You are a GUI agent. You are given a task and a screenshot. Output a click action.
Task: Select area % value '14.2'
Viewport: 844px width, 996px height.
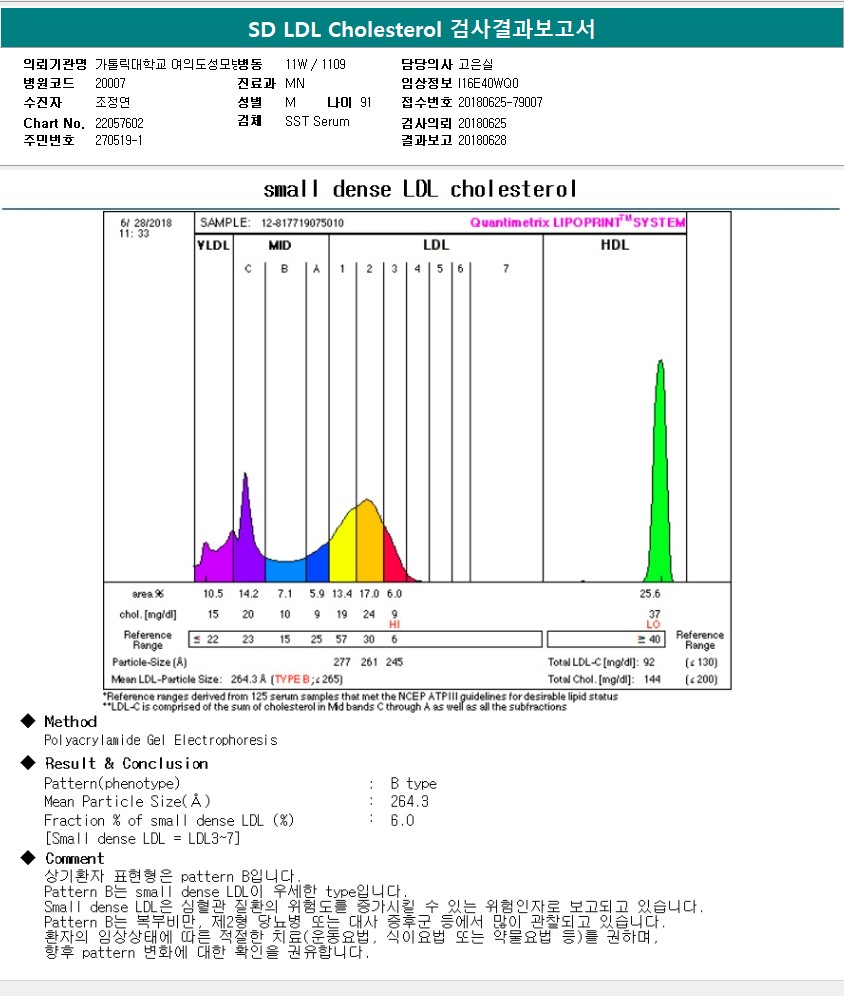click(248, 594)
